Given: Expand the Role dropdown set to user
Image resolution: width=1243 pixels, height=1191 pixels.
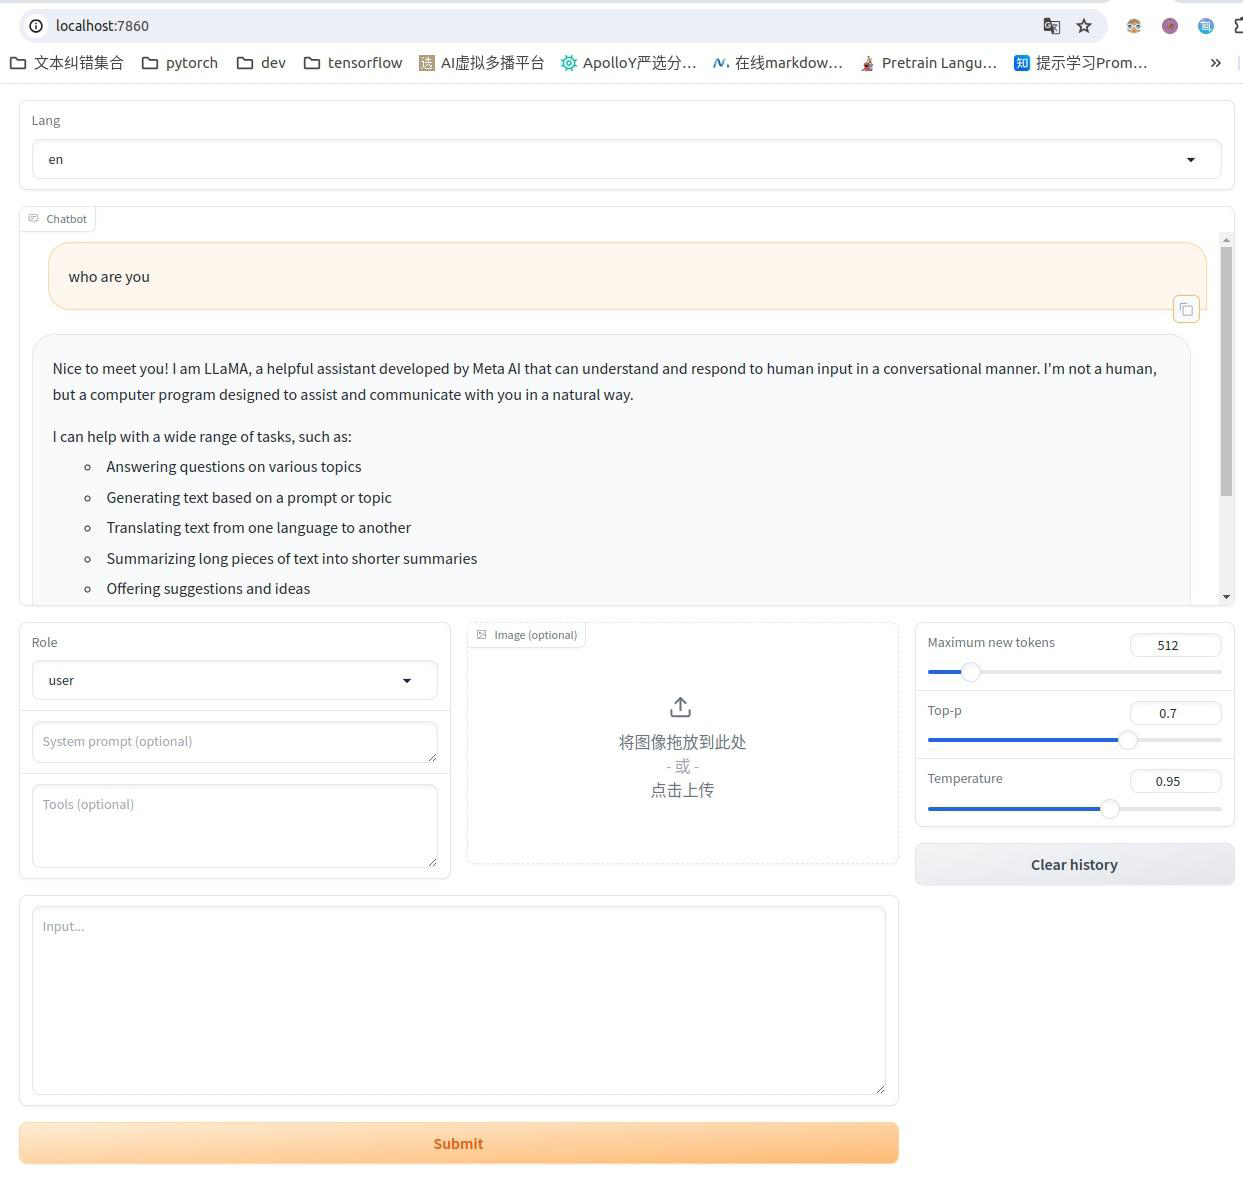Looking at the screenshot, I should click(235, 680).
